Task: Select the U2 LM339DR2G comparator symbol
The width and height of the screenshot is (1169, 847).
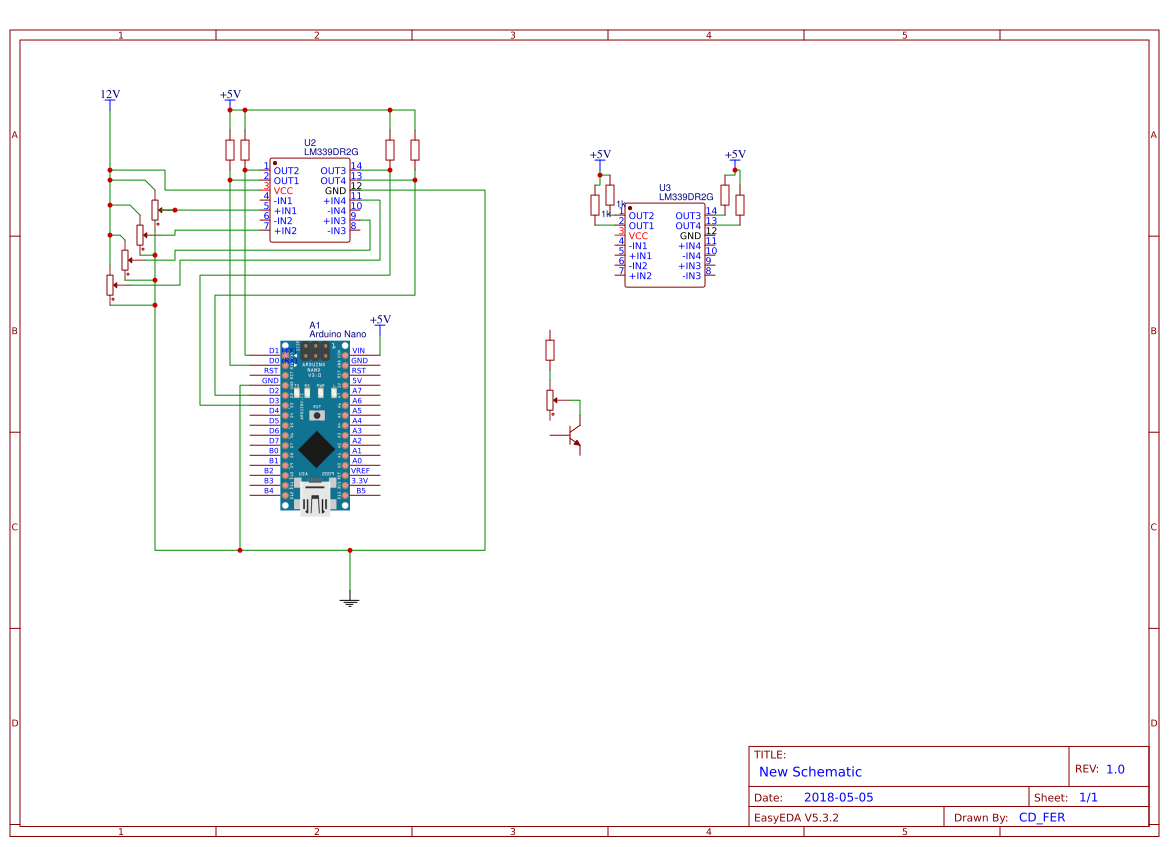Action: click(x=310, y=200)
